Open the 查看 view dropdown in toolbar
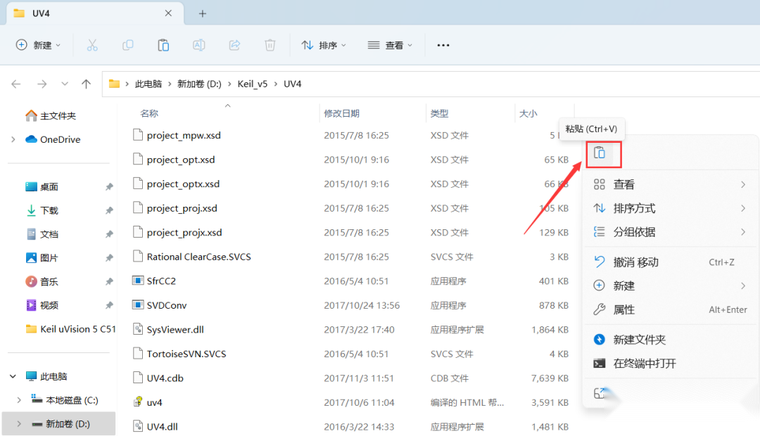Screen dimensions: 760x436 pyautogui.click(x=390, y=45)
